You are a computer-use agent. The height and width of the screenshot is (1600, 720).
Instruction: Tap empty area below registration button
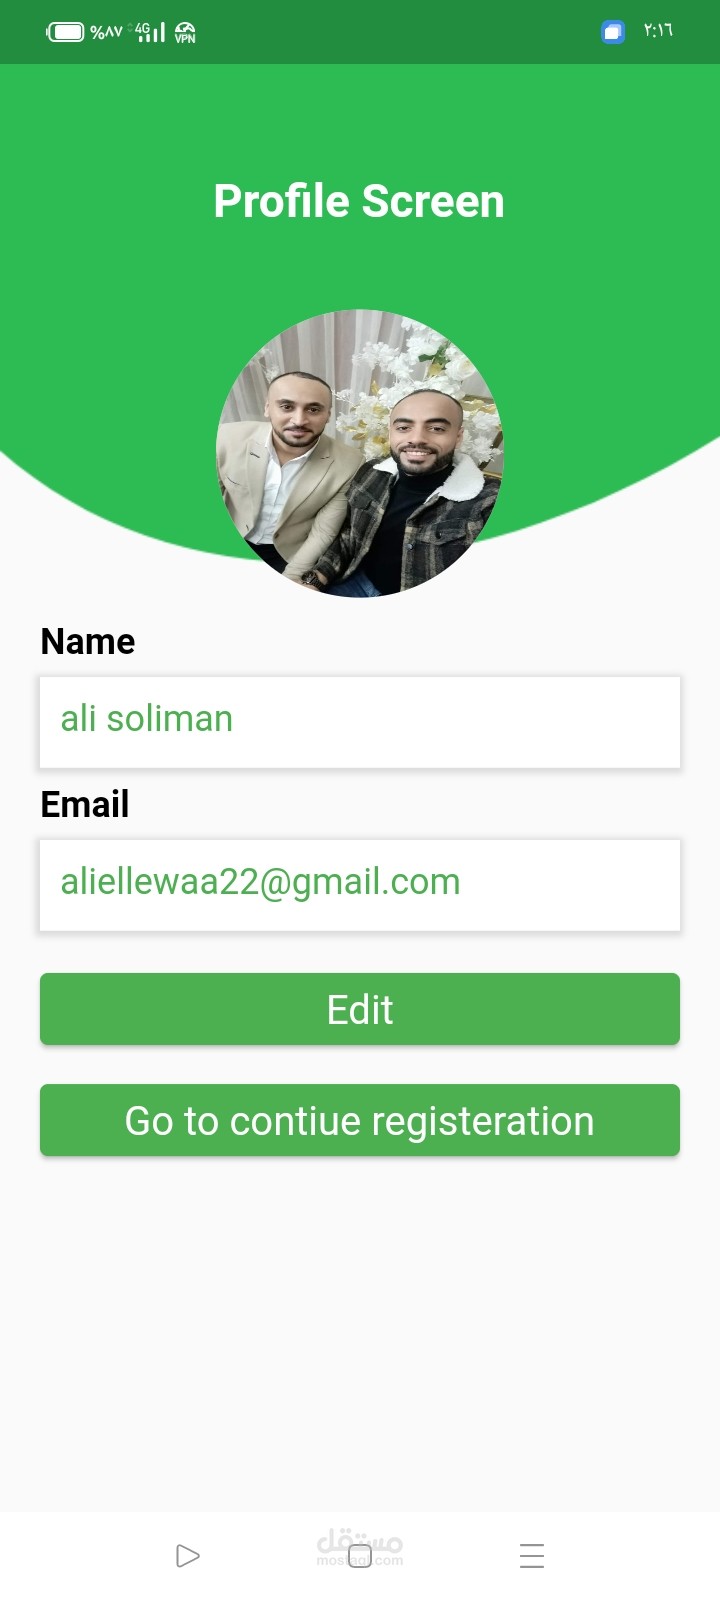(360, 1330)
